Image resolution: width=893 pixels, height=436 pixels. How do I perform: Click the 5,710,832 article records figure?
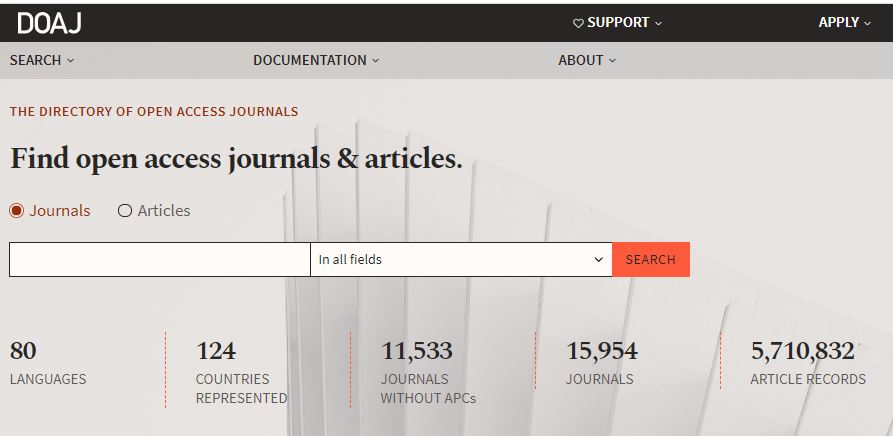pyautogui.click(x=802, y=351)
